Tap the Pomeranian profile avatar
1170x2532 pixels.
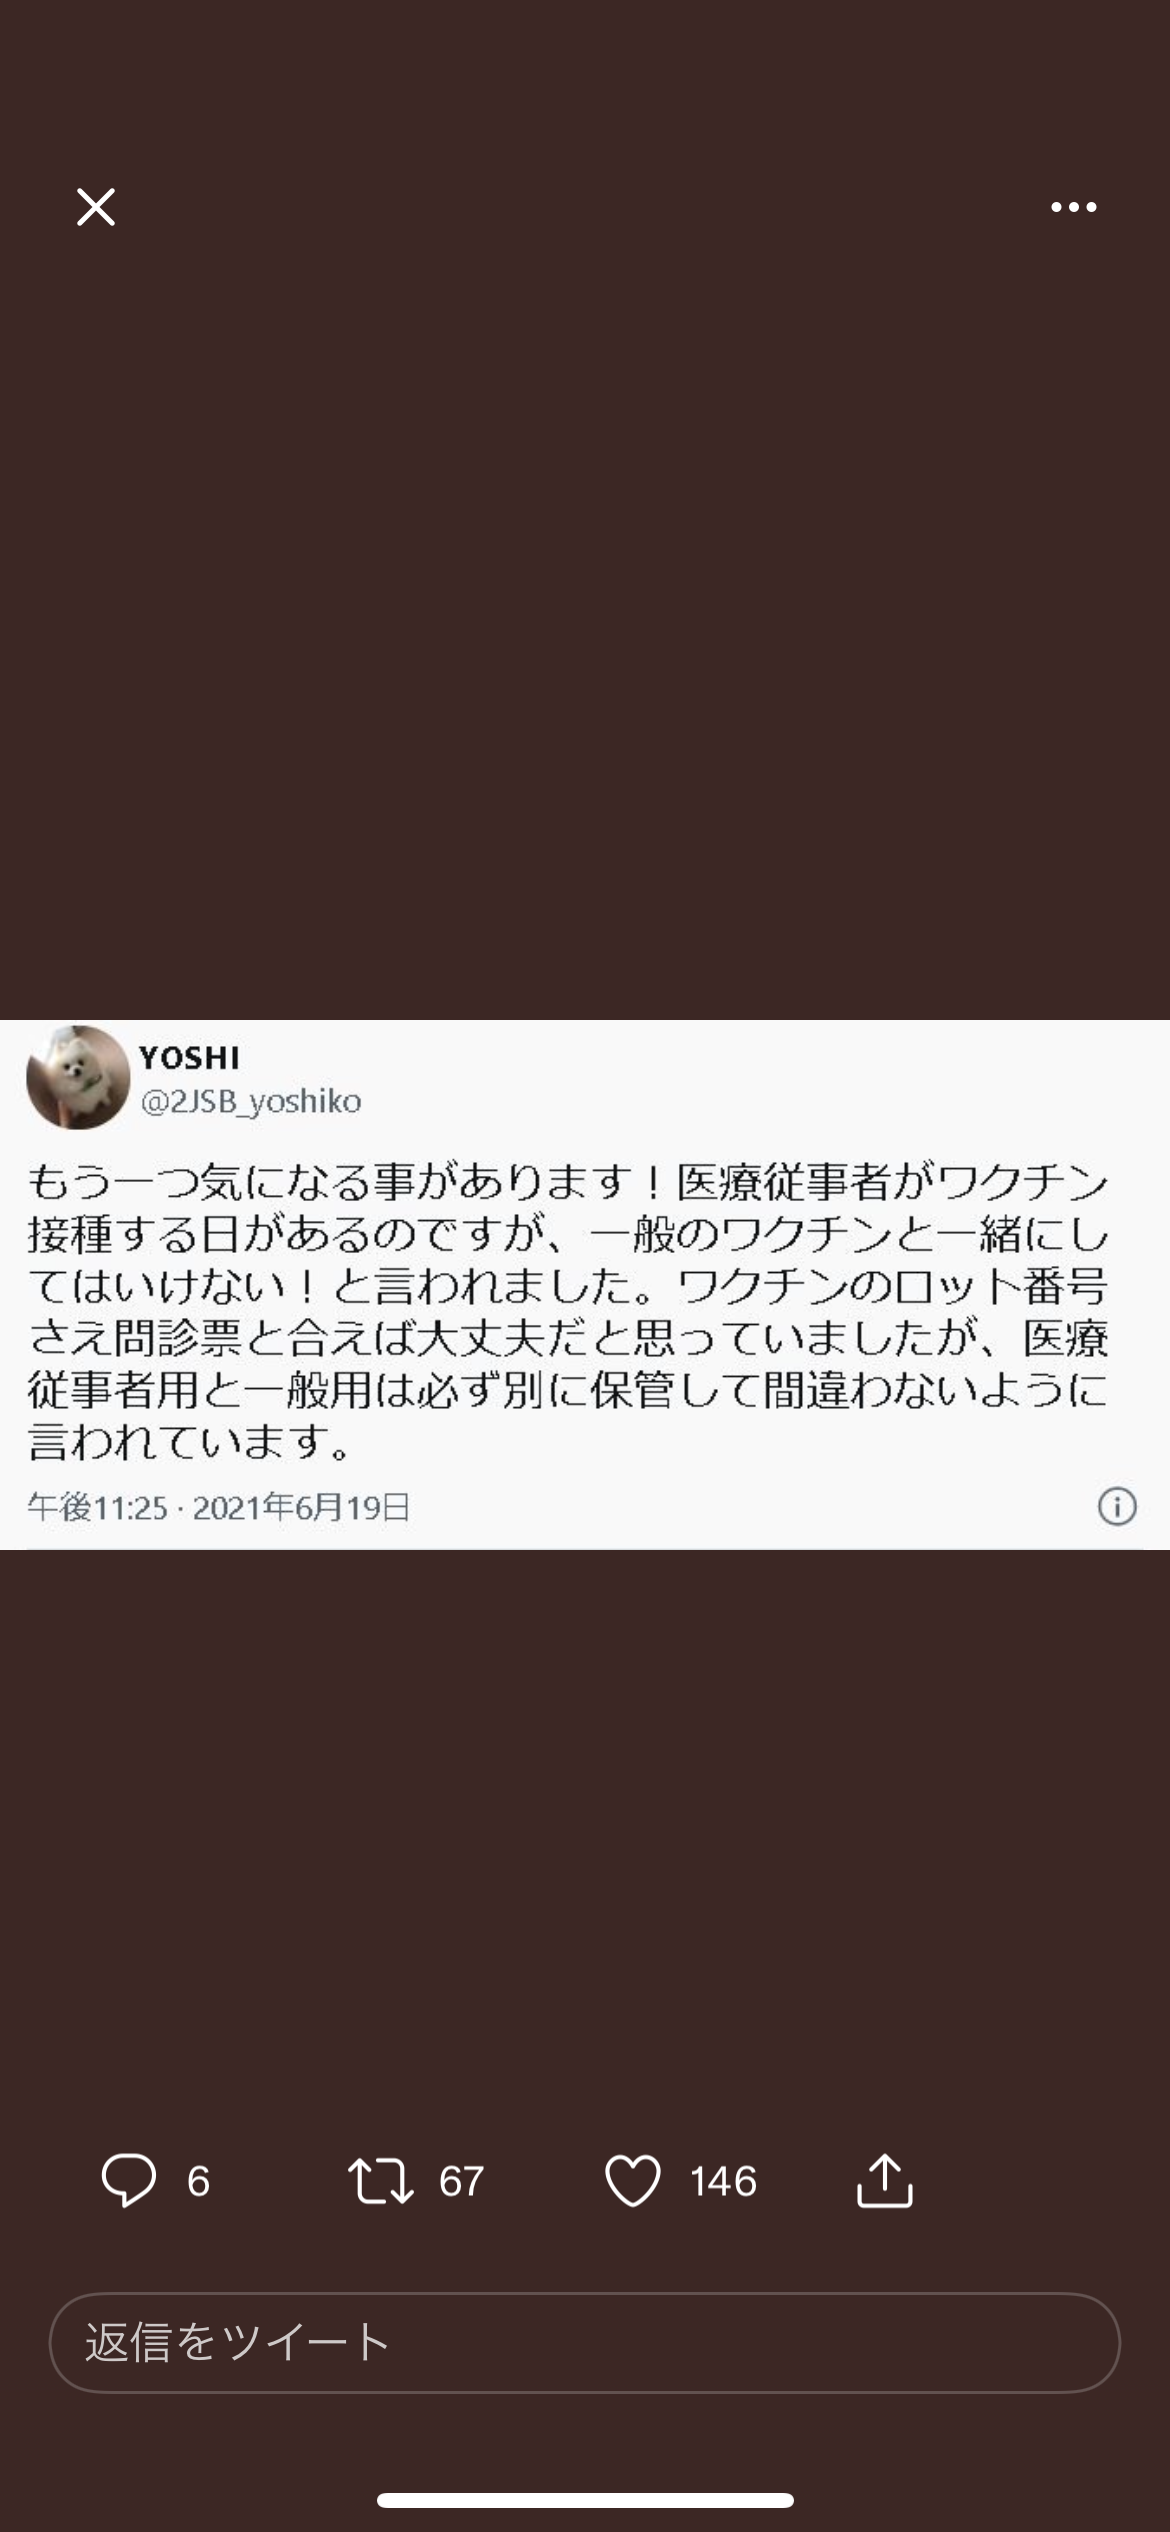78,1078
